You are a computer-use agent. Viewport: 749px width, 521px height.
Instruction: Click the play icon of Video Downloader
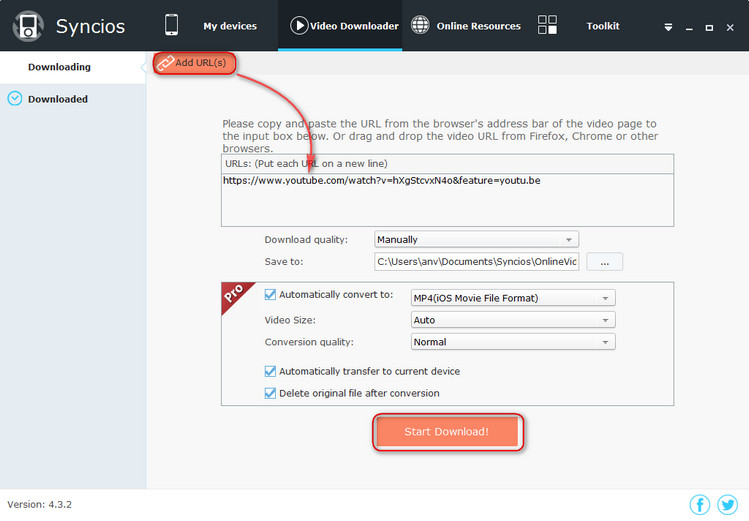[x=299, y=25]
